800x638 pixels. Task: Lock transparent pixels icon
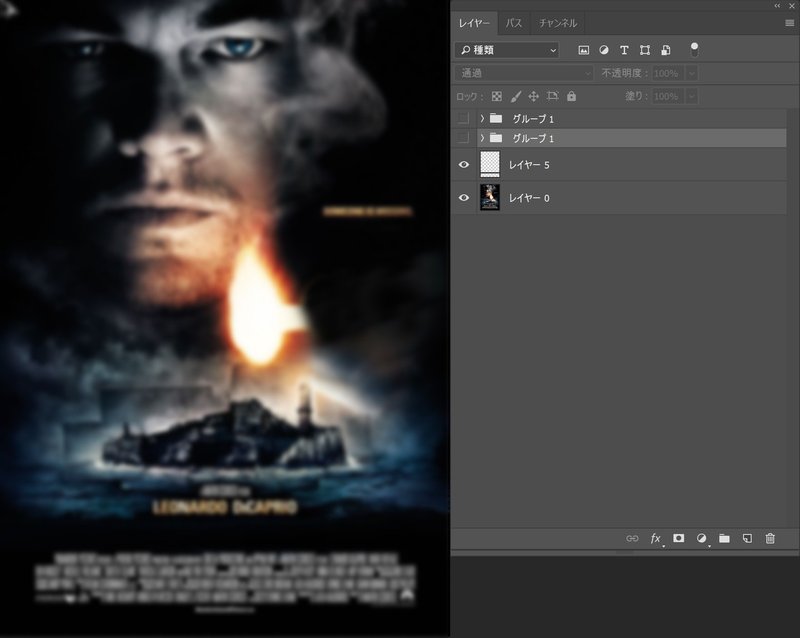coord(496,96)
